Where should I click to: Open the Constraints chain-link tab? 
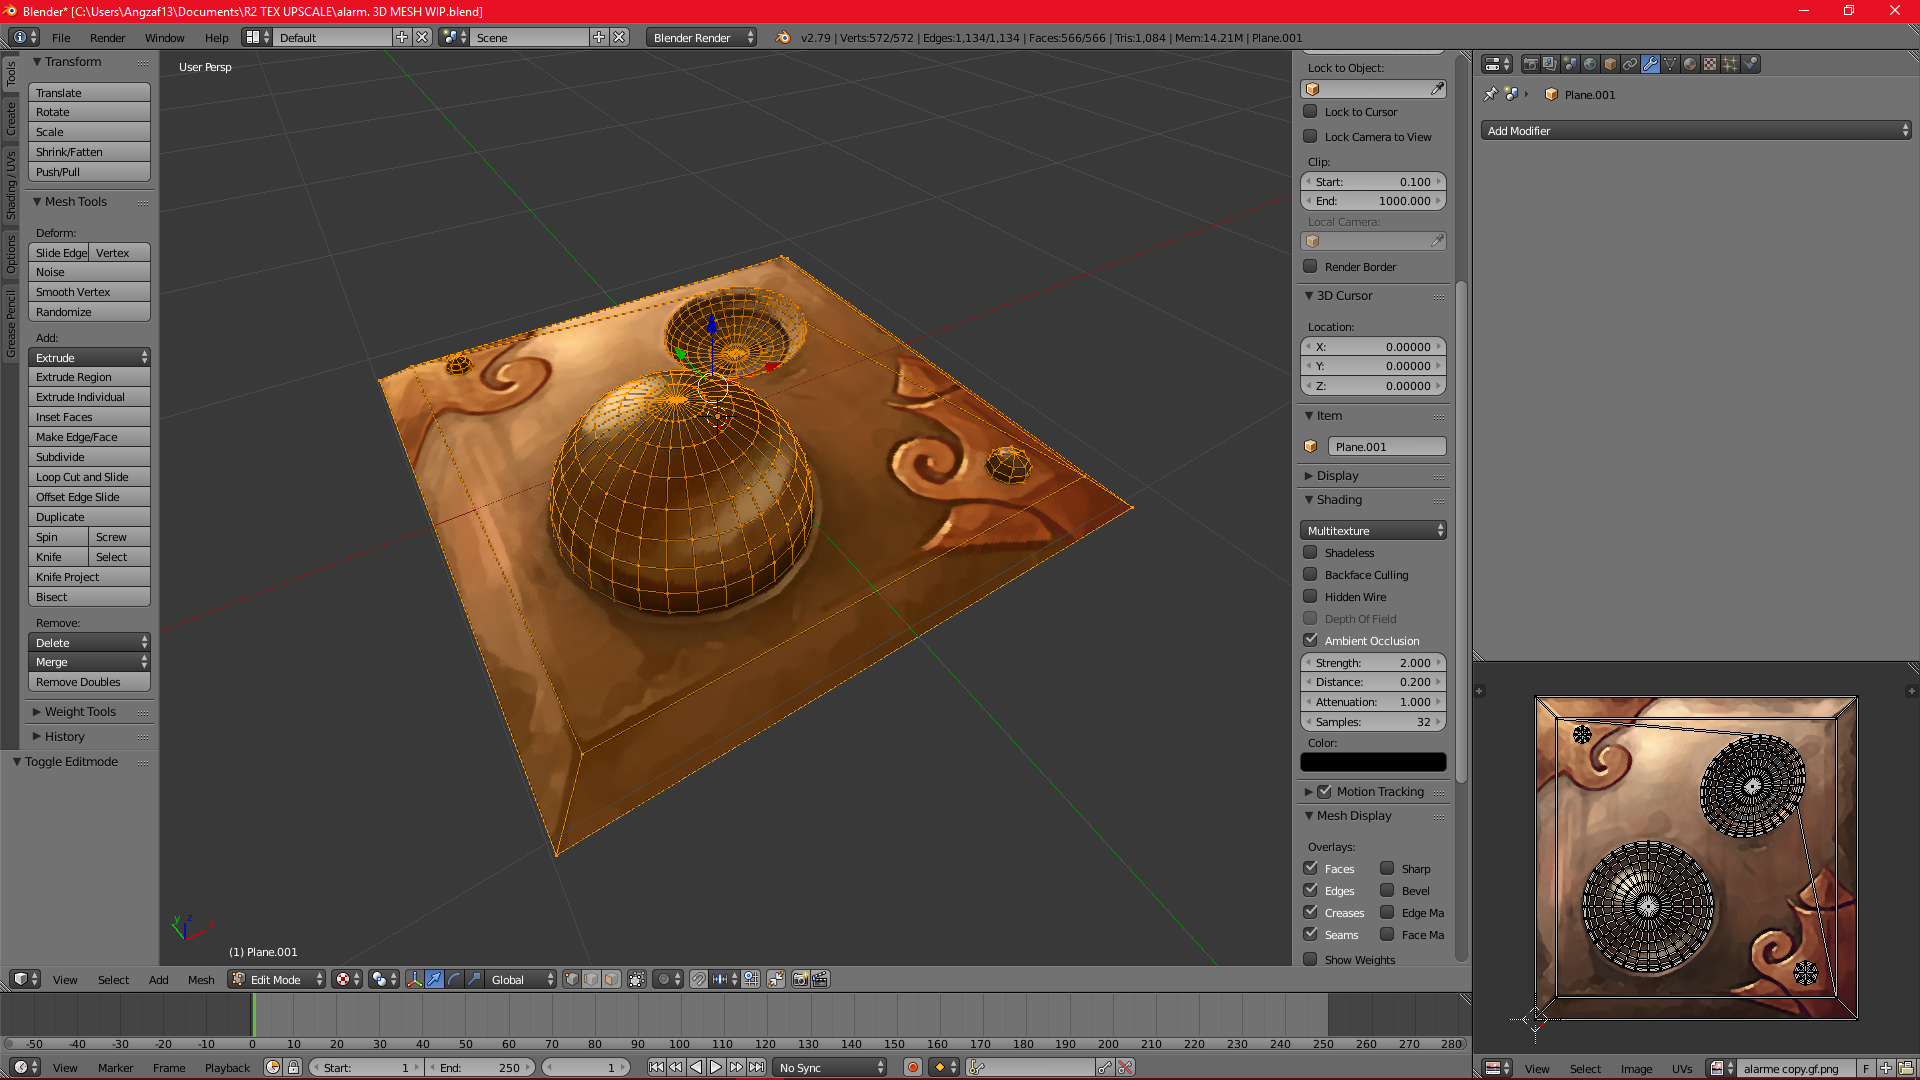point(1630,64)
